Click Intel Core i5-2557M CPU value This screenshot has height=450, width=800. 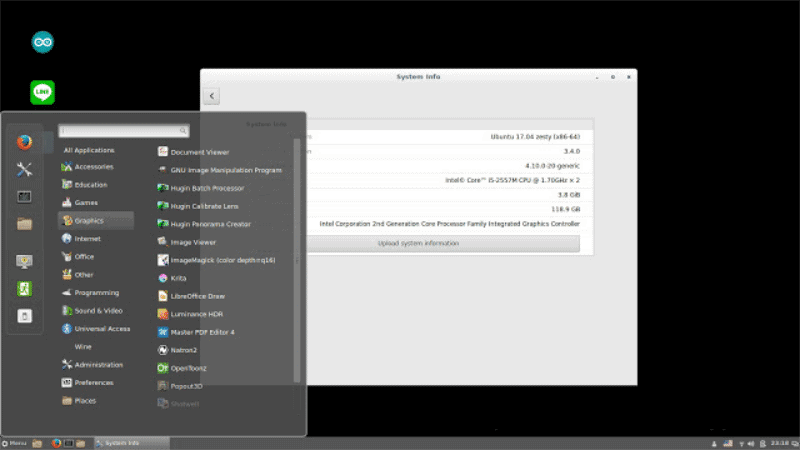tap(512, 180)
